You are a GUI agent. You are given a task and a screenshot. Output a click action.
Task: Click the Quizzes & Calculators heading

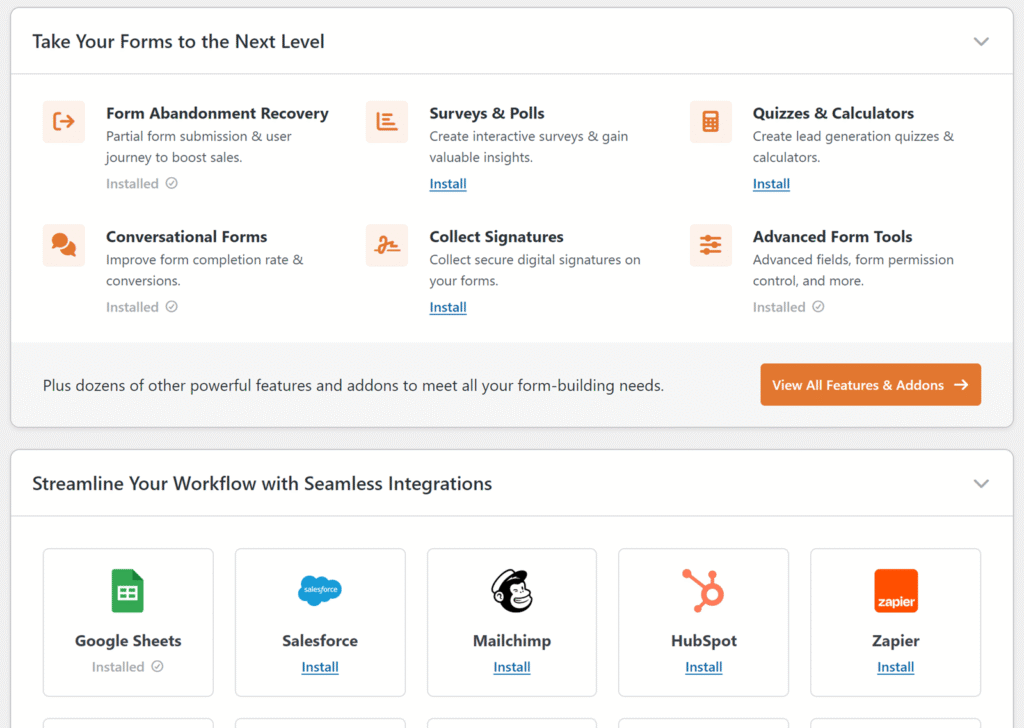[x=833, y=113]
